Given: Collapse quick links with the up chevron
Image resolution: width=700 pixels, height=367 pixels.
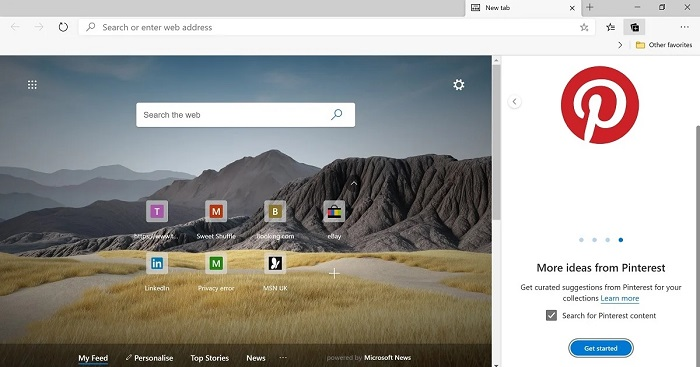Looking at the screenshot, I should coord(354,184).
